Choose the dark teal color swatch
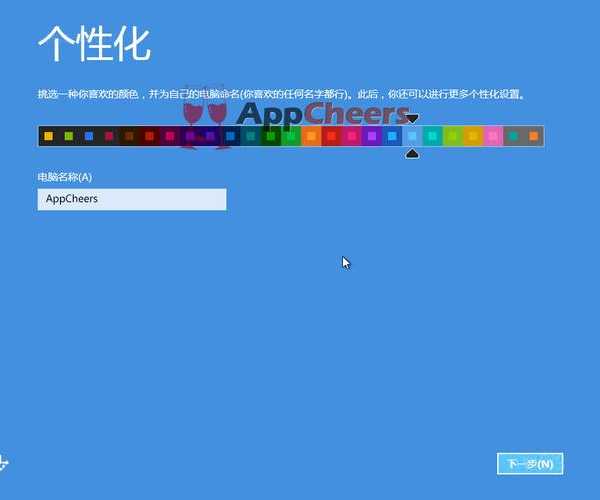The image size is (600, 500). (x=251, y=136)
